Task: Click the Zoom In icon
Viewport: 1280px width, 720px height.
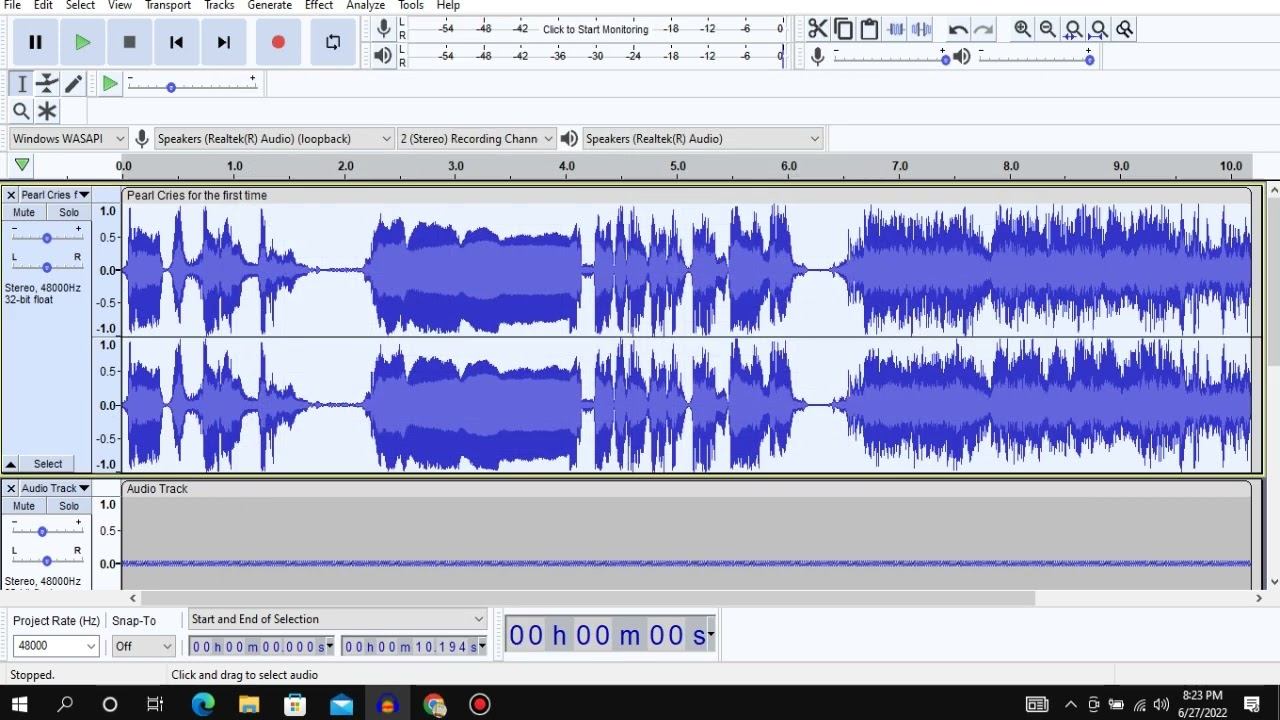Action: tap(1022, 29)
